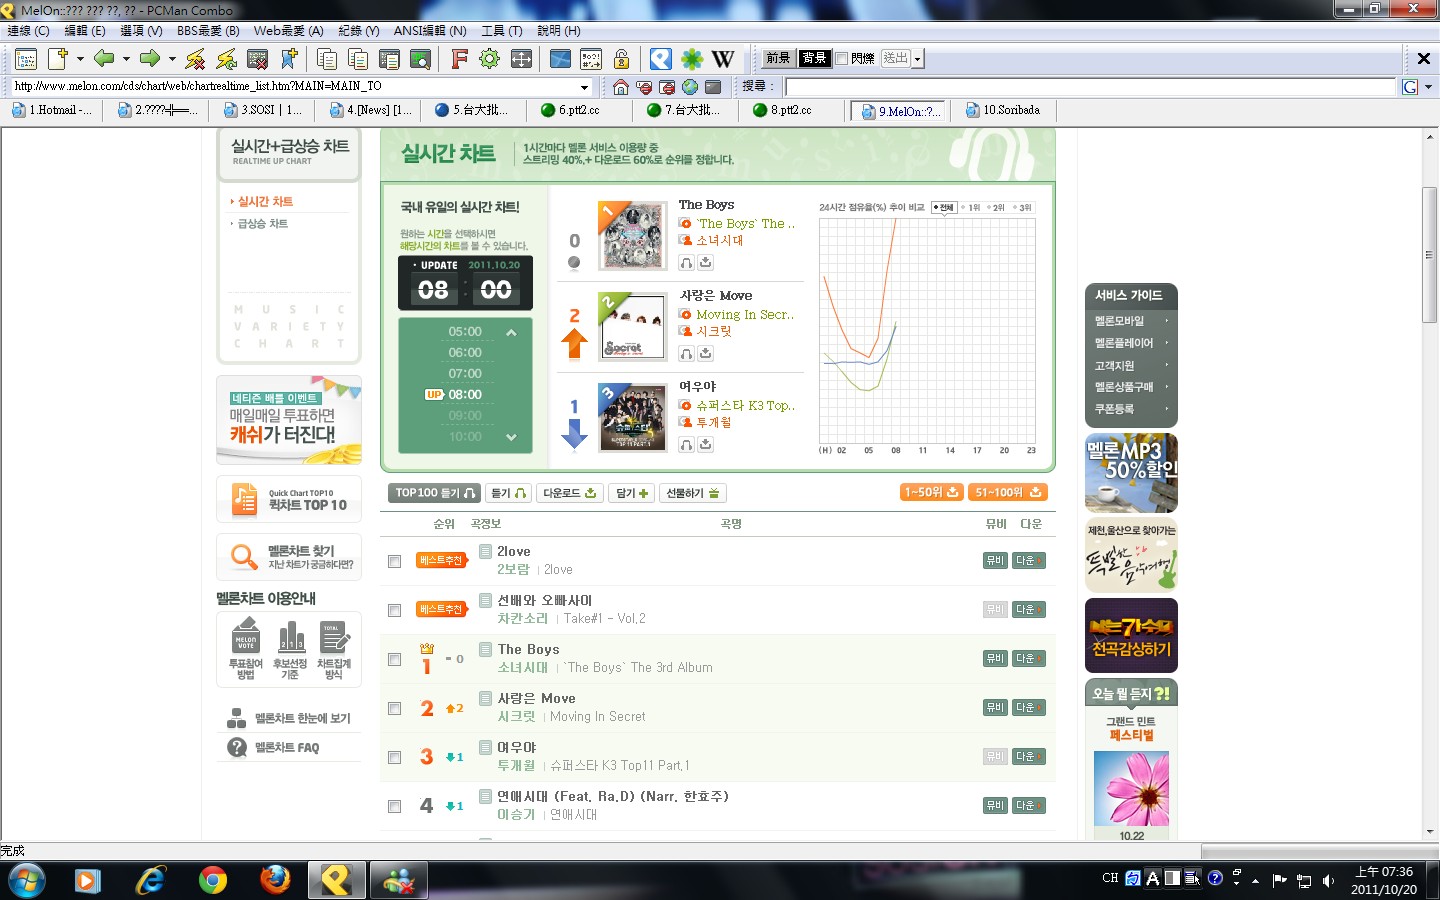This screenshot has height=900, width=1440.
Task: Open 멜론차트 FAQ question mark icon
Action: click(237, 747)
